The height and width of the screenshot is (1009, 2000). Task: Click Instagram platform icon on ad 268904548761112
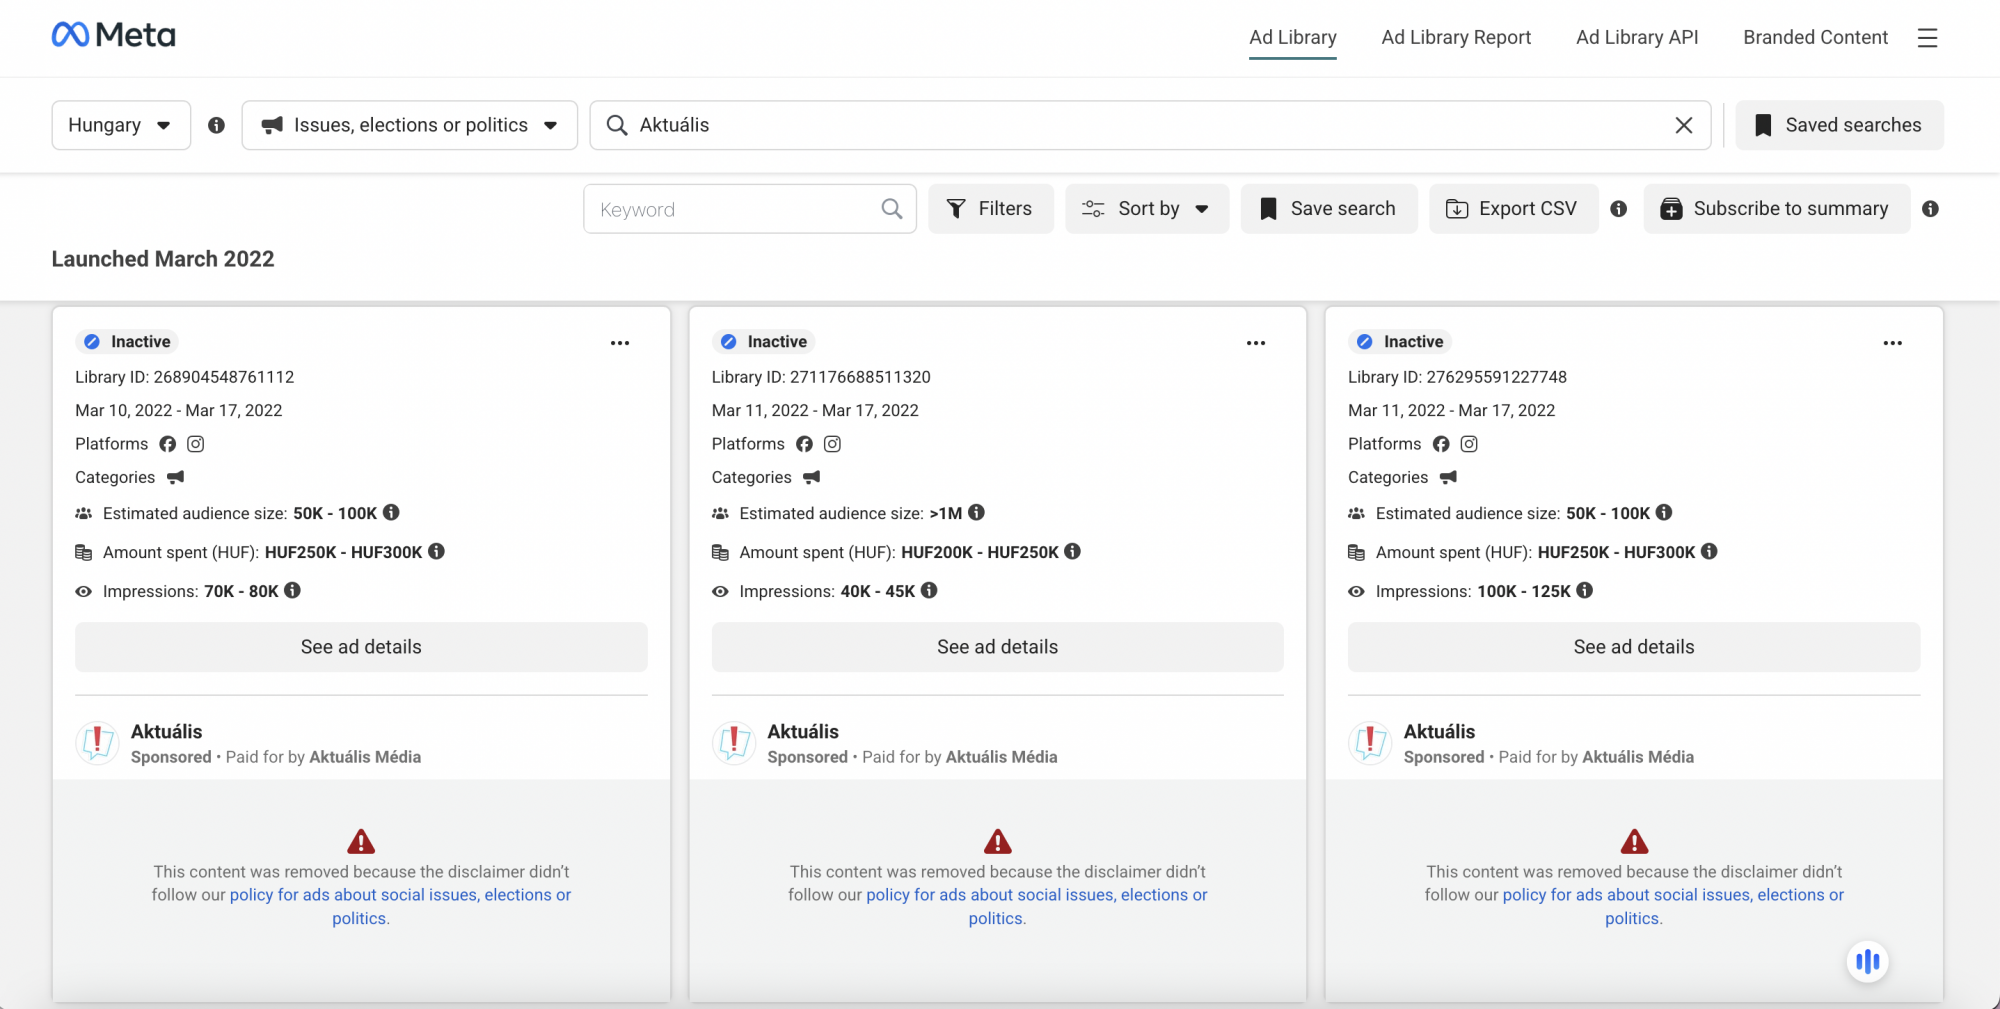coord(196,444)
